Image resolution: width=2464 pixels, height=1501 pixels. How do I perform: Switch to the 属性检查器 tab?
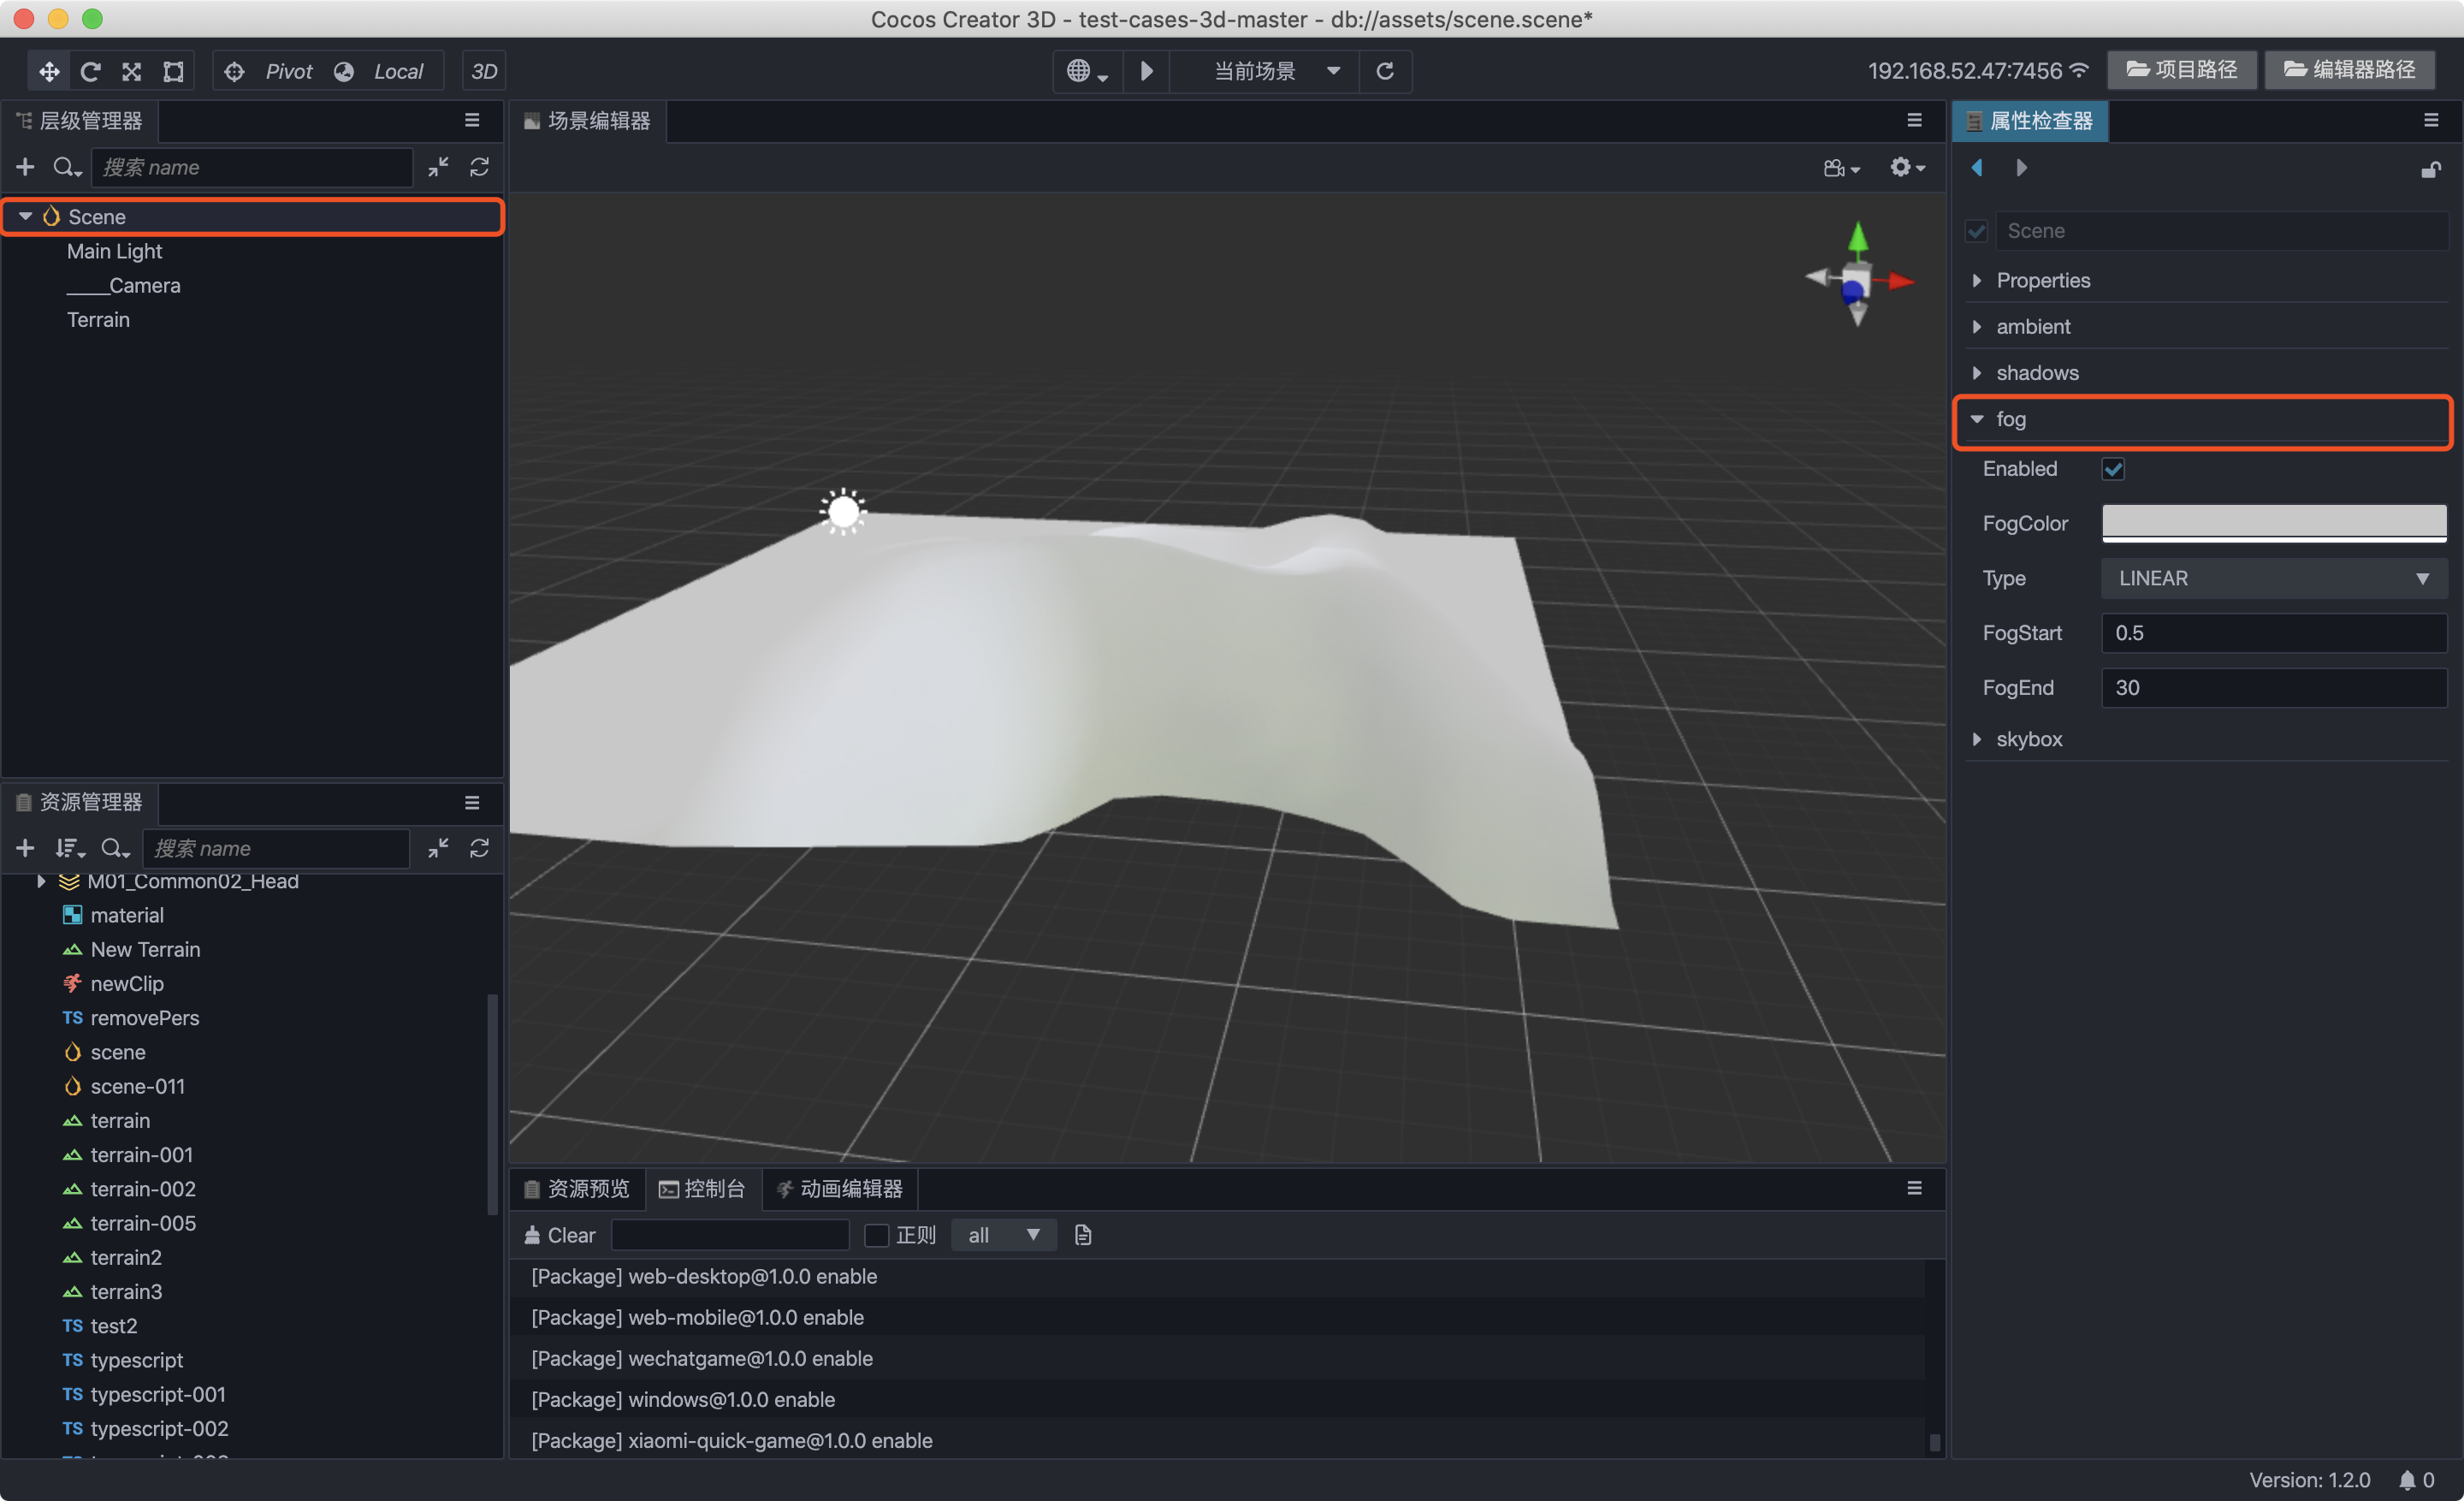pos(2030,120)
